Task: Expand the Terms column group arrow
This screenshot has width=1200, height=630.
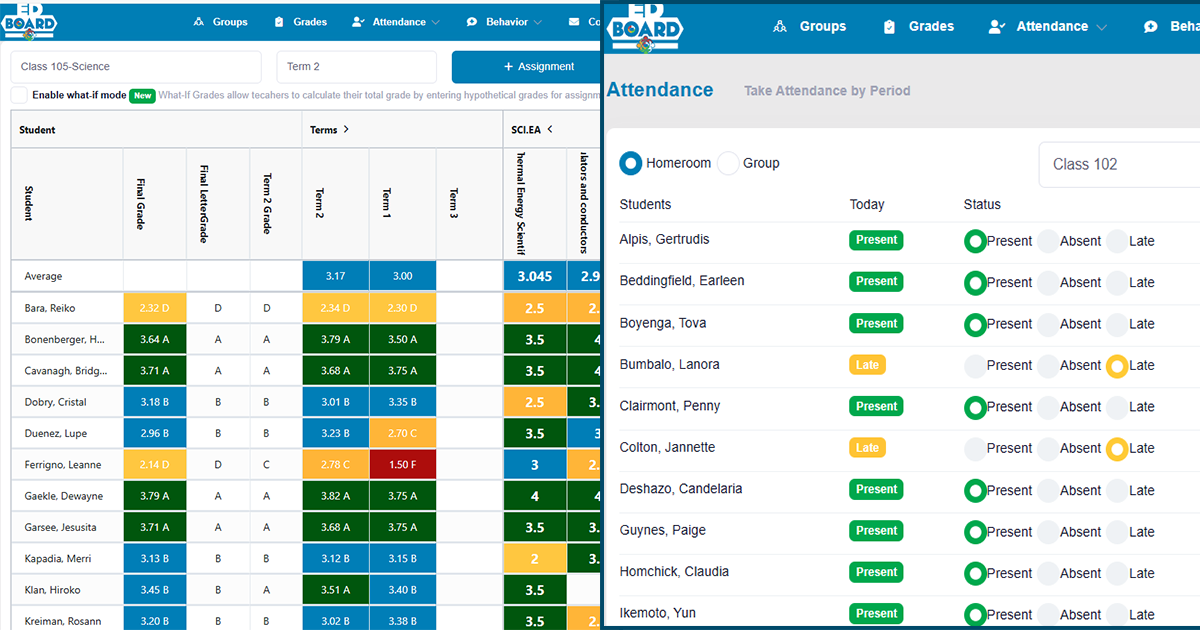Action: (346, 130)
